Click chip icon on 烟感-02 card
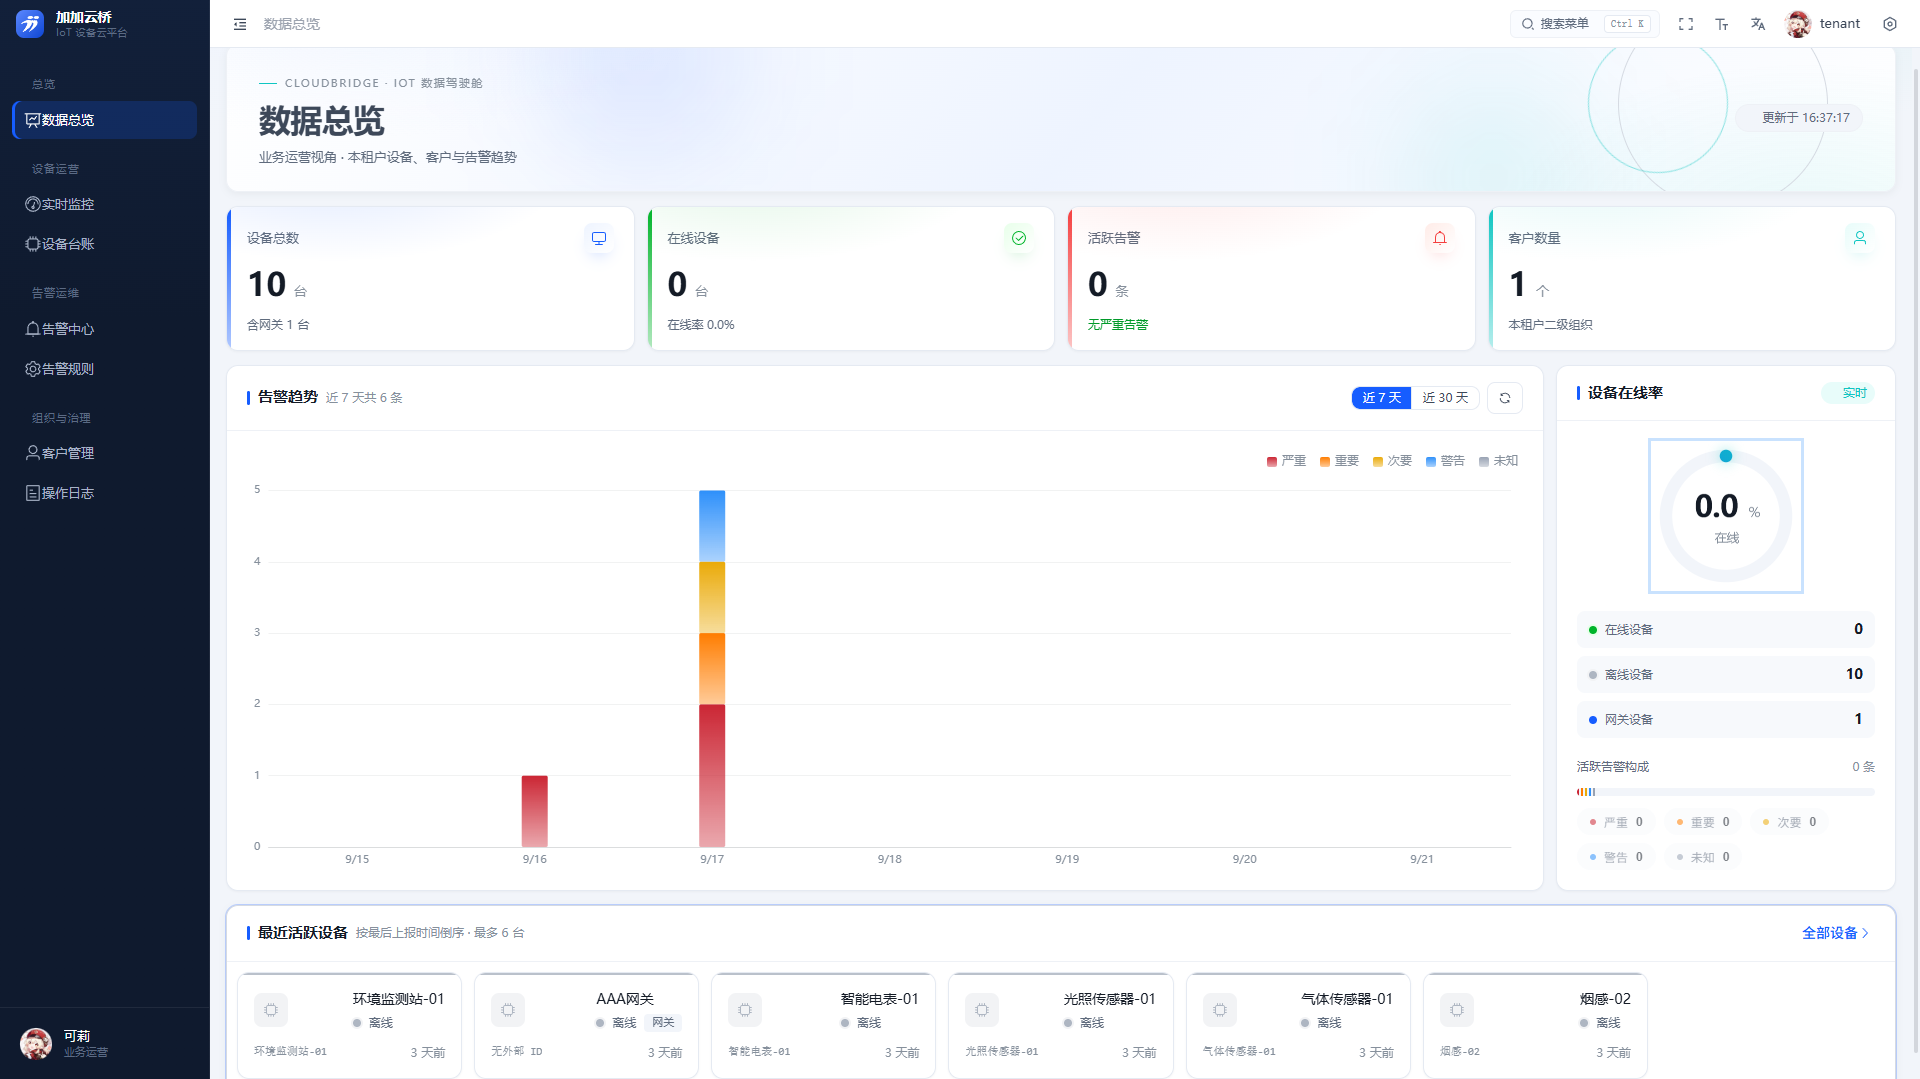Screen dimensions: 1920x1079 1457,1010
